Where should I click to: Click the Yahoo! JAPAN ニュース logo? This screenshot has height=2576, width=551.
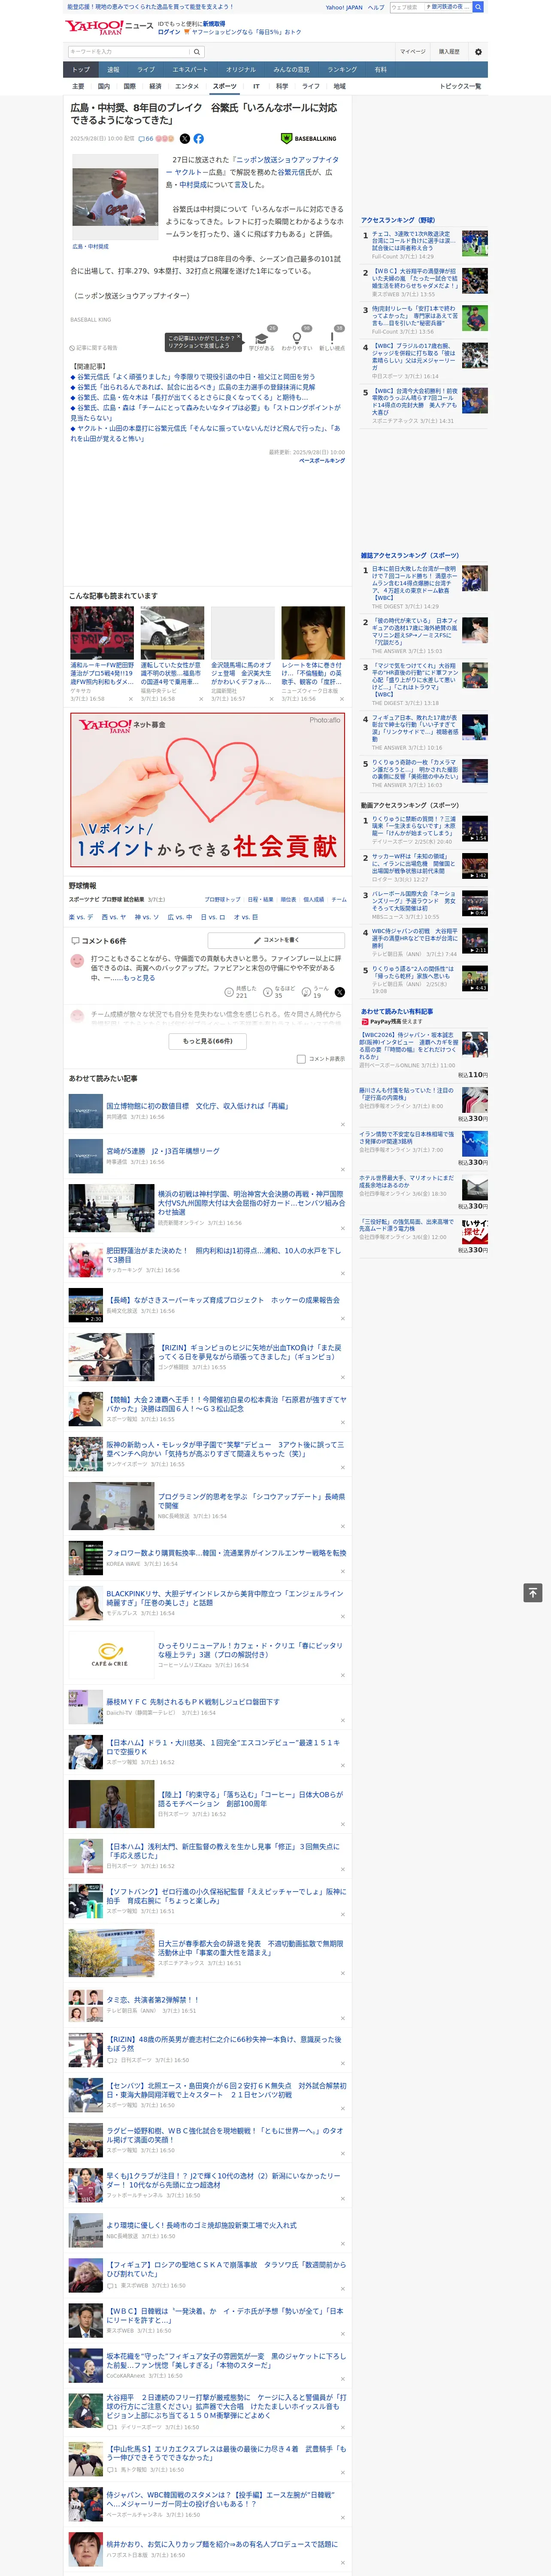click(109, 27)
